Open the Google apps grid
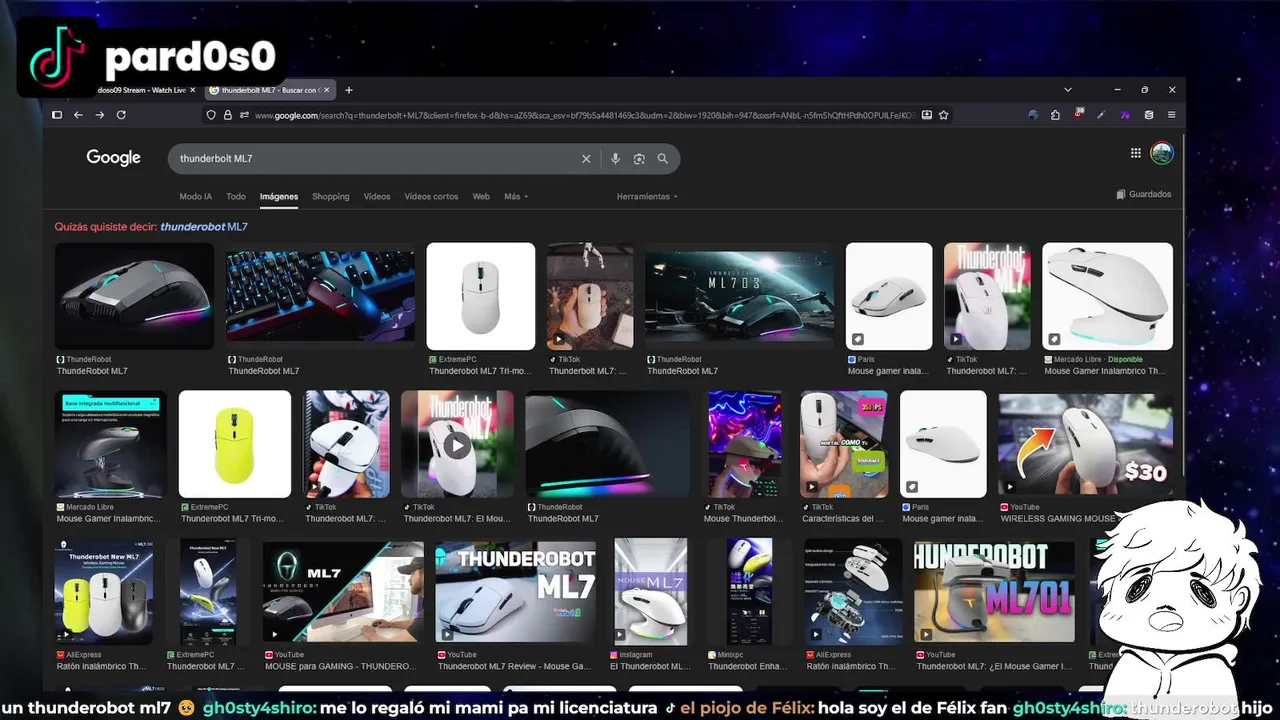The width and height of the screenshot is (1280, 720). (x=1135, y=153)
